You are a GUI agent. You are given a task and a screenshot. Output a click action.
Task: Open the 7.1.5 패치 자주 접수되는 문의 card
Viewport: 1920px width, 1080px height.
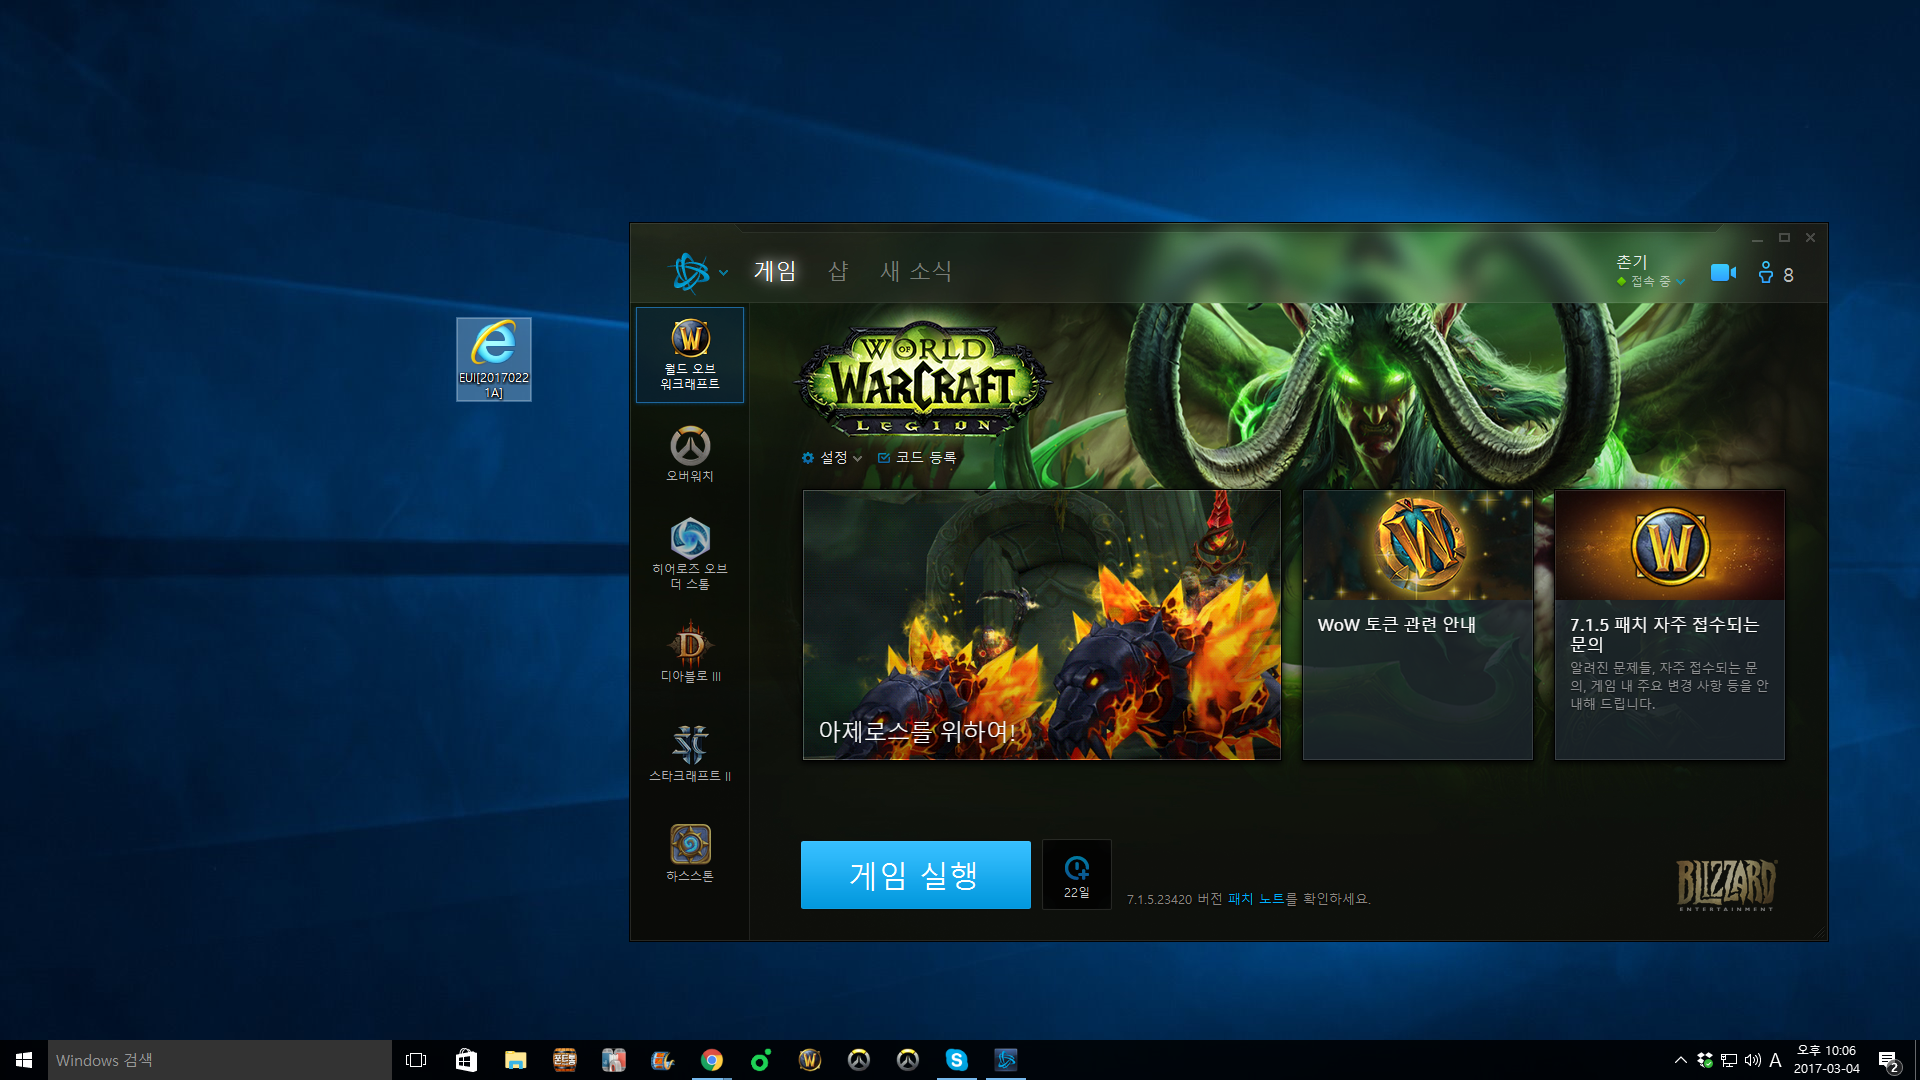(x=1669, y=625)
